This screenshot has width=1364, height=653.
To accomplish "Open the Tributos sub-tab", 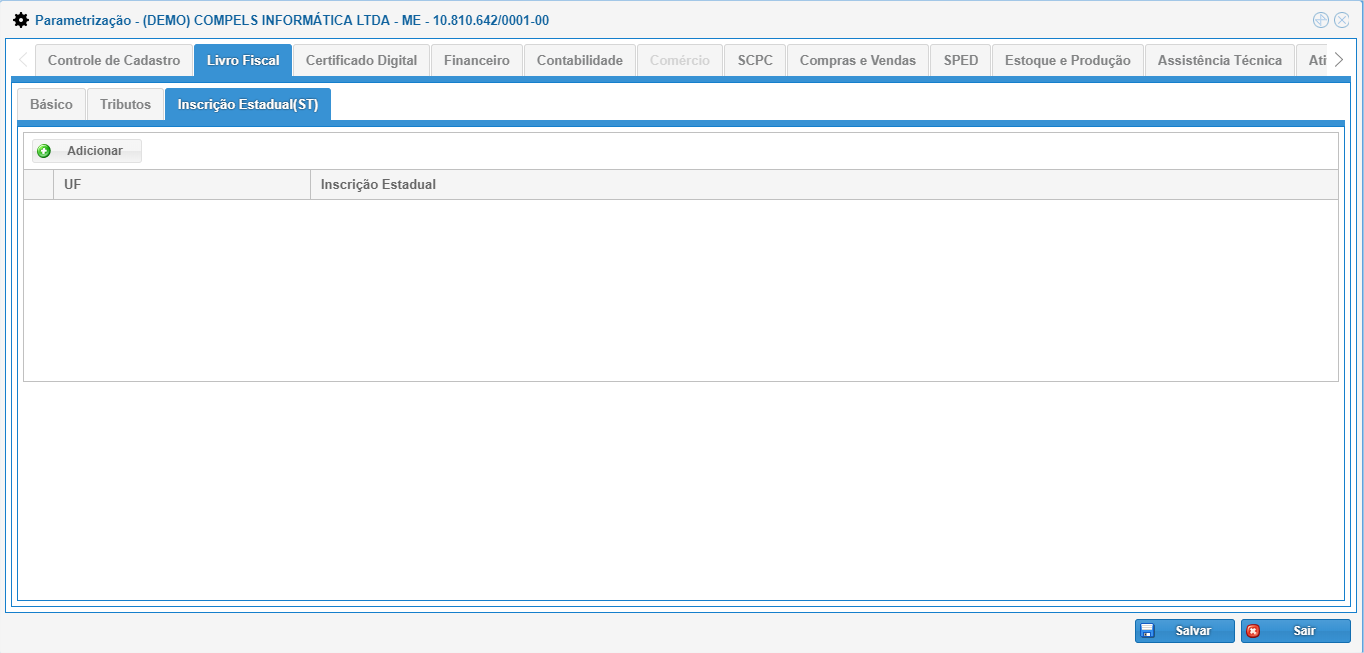I will click(x=125, y=104).
